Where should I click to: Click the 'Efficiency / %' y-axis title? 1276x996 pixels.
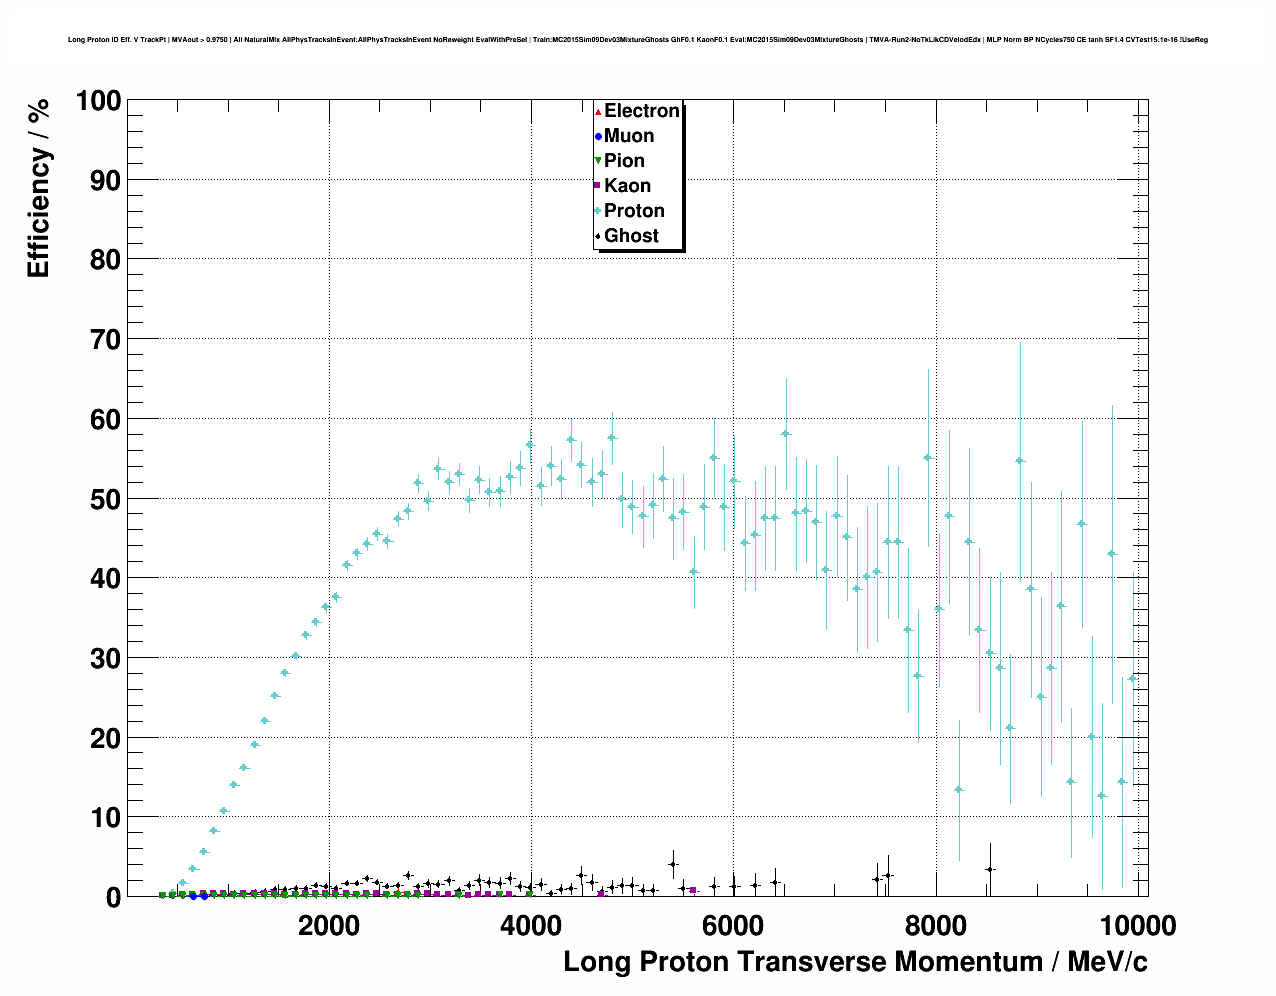pyautogui.click(x=38, y=189)
